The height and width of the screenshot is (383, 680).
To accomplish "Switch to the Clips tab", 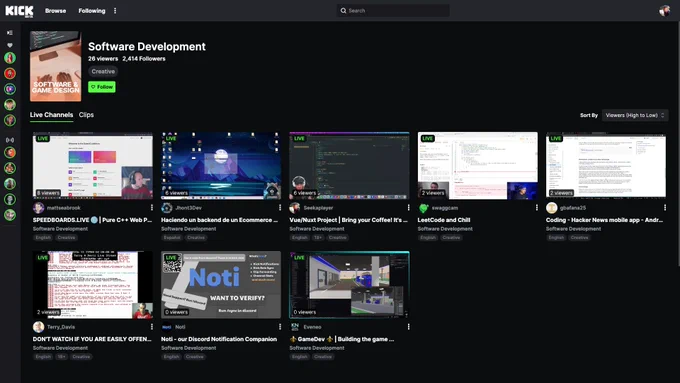I will pos(86,115).
